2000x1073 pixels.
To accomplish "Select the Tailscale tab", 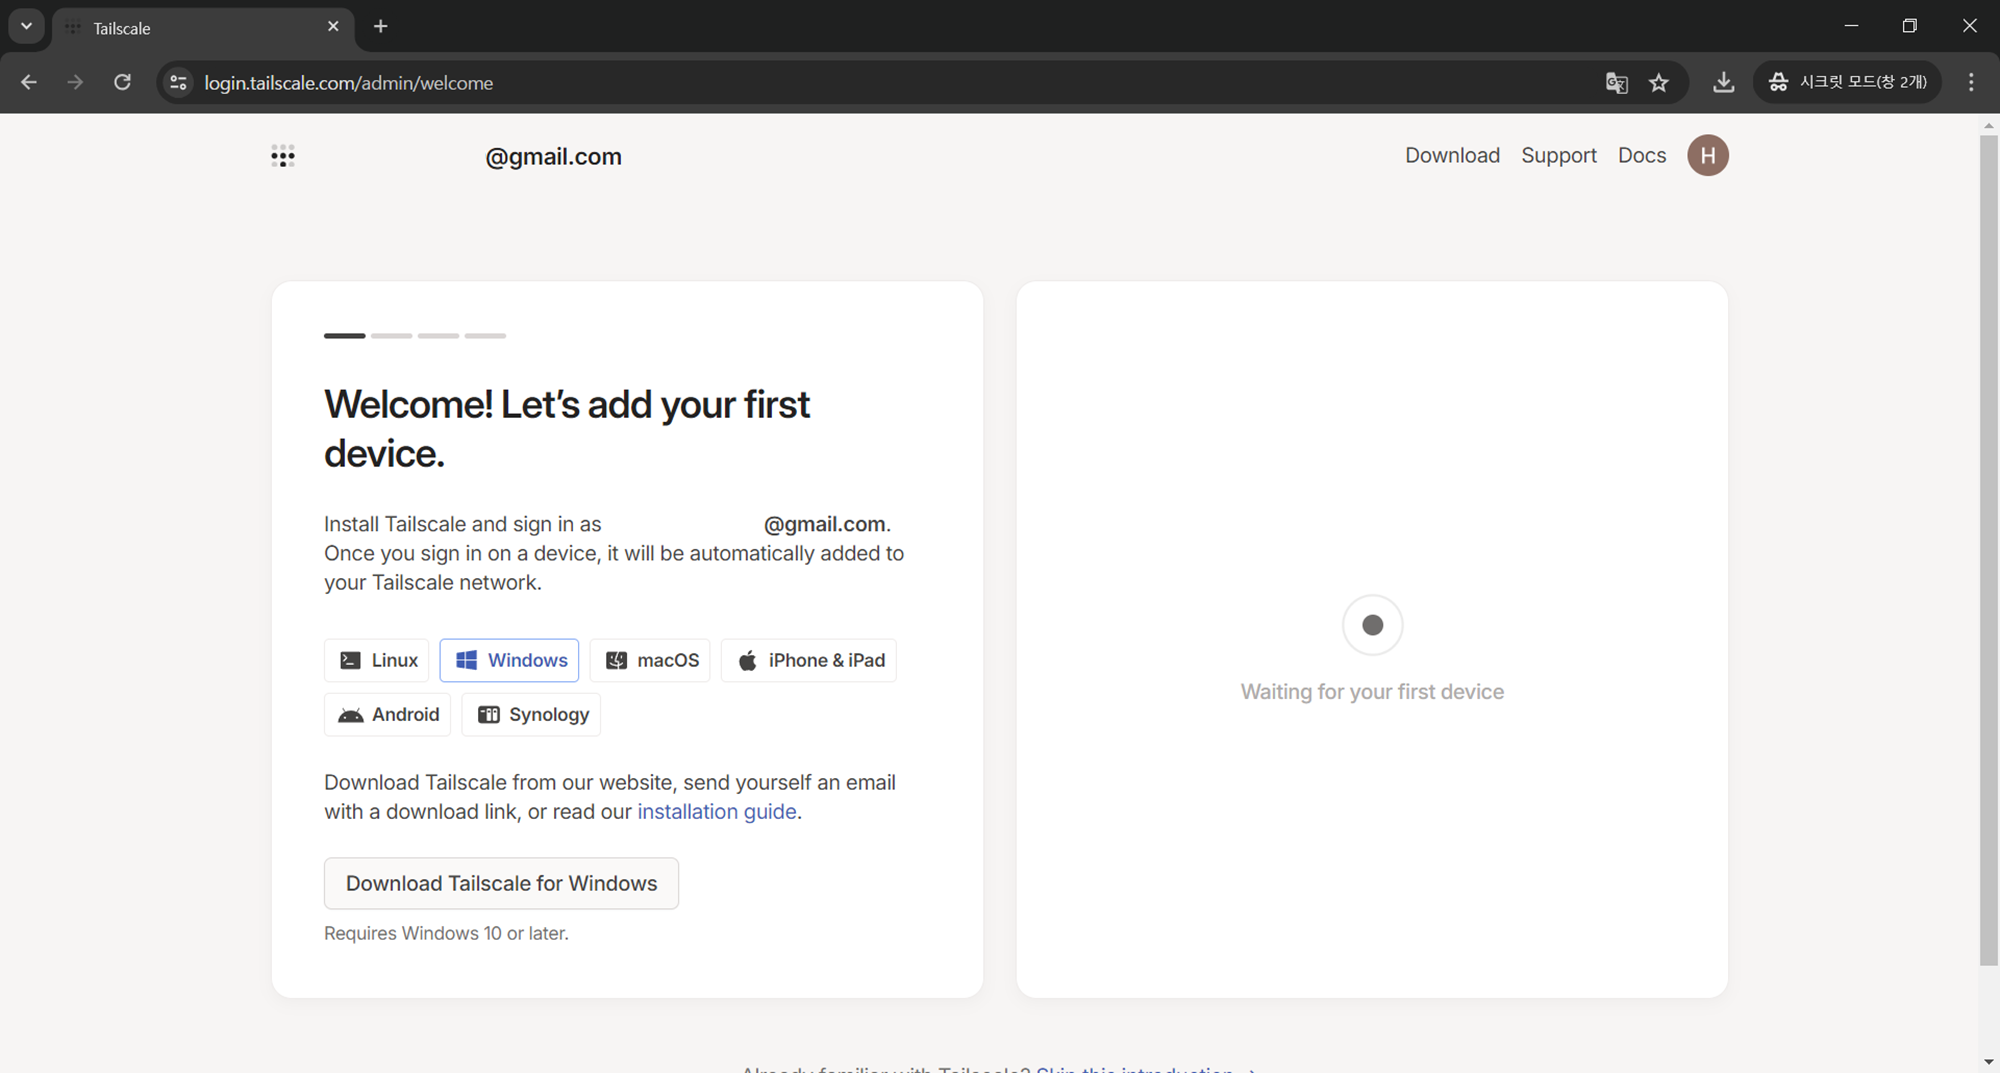I will [201, 28].
